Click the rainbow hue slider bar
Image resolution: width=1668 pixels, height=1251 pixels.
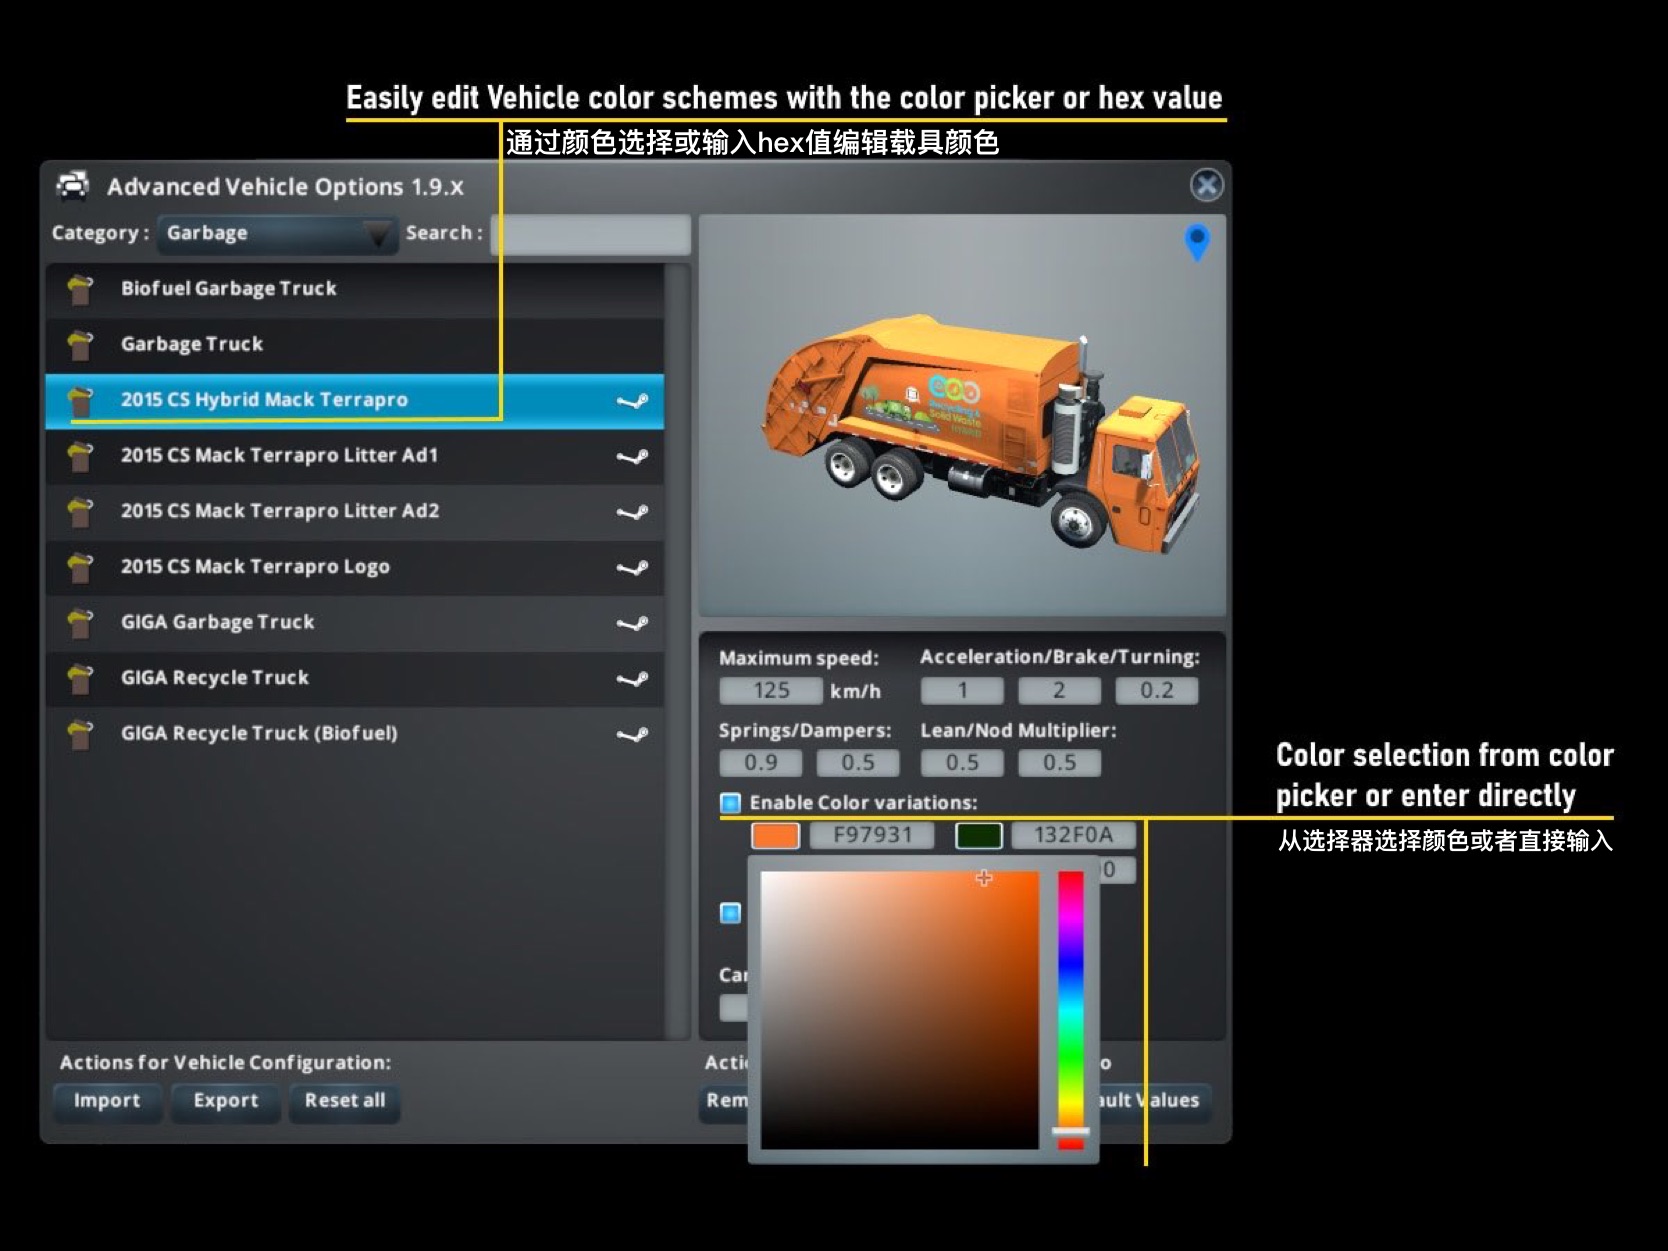1071,1010
